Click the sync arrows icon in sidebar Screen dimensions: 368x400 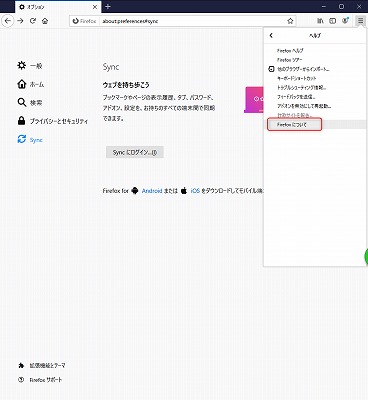(22, 139)
